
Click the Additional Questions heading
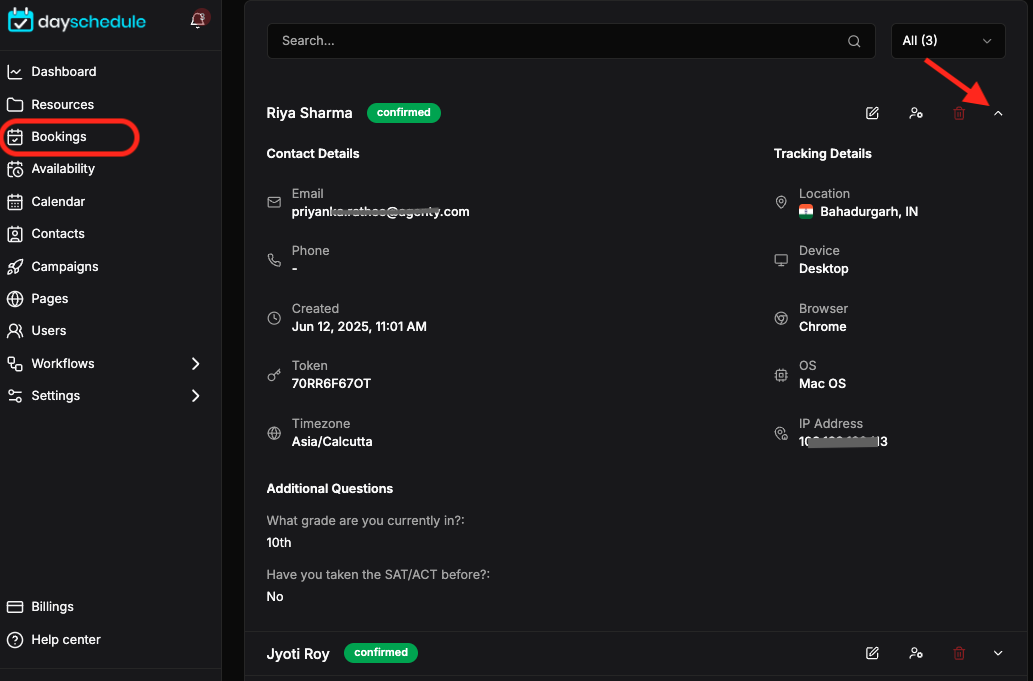329,489
